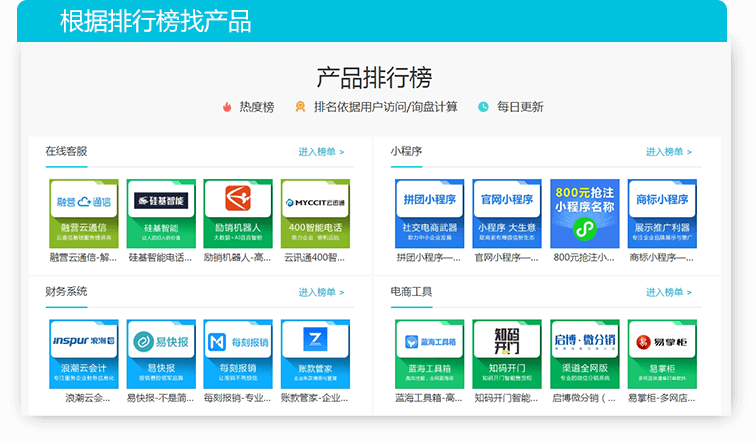Screen dimensions: 756x441
Task: Go to 财务系统 ranking via 进入榜单
Action: pos(321,292)
